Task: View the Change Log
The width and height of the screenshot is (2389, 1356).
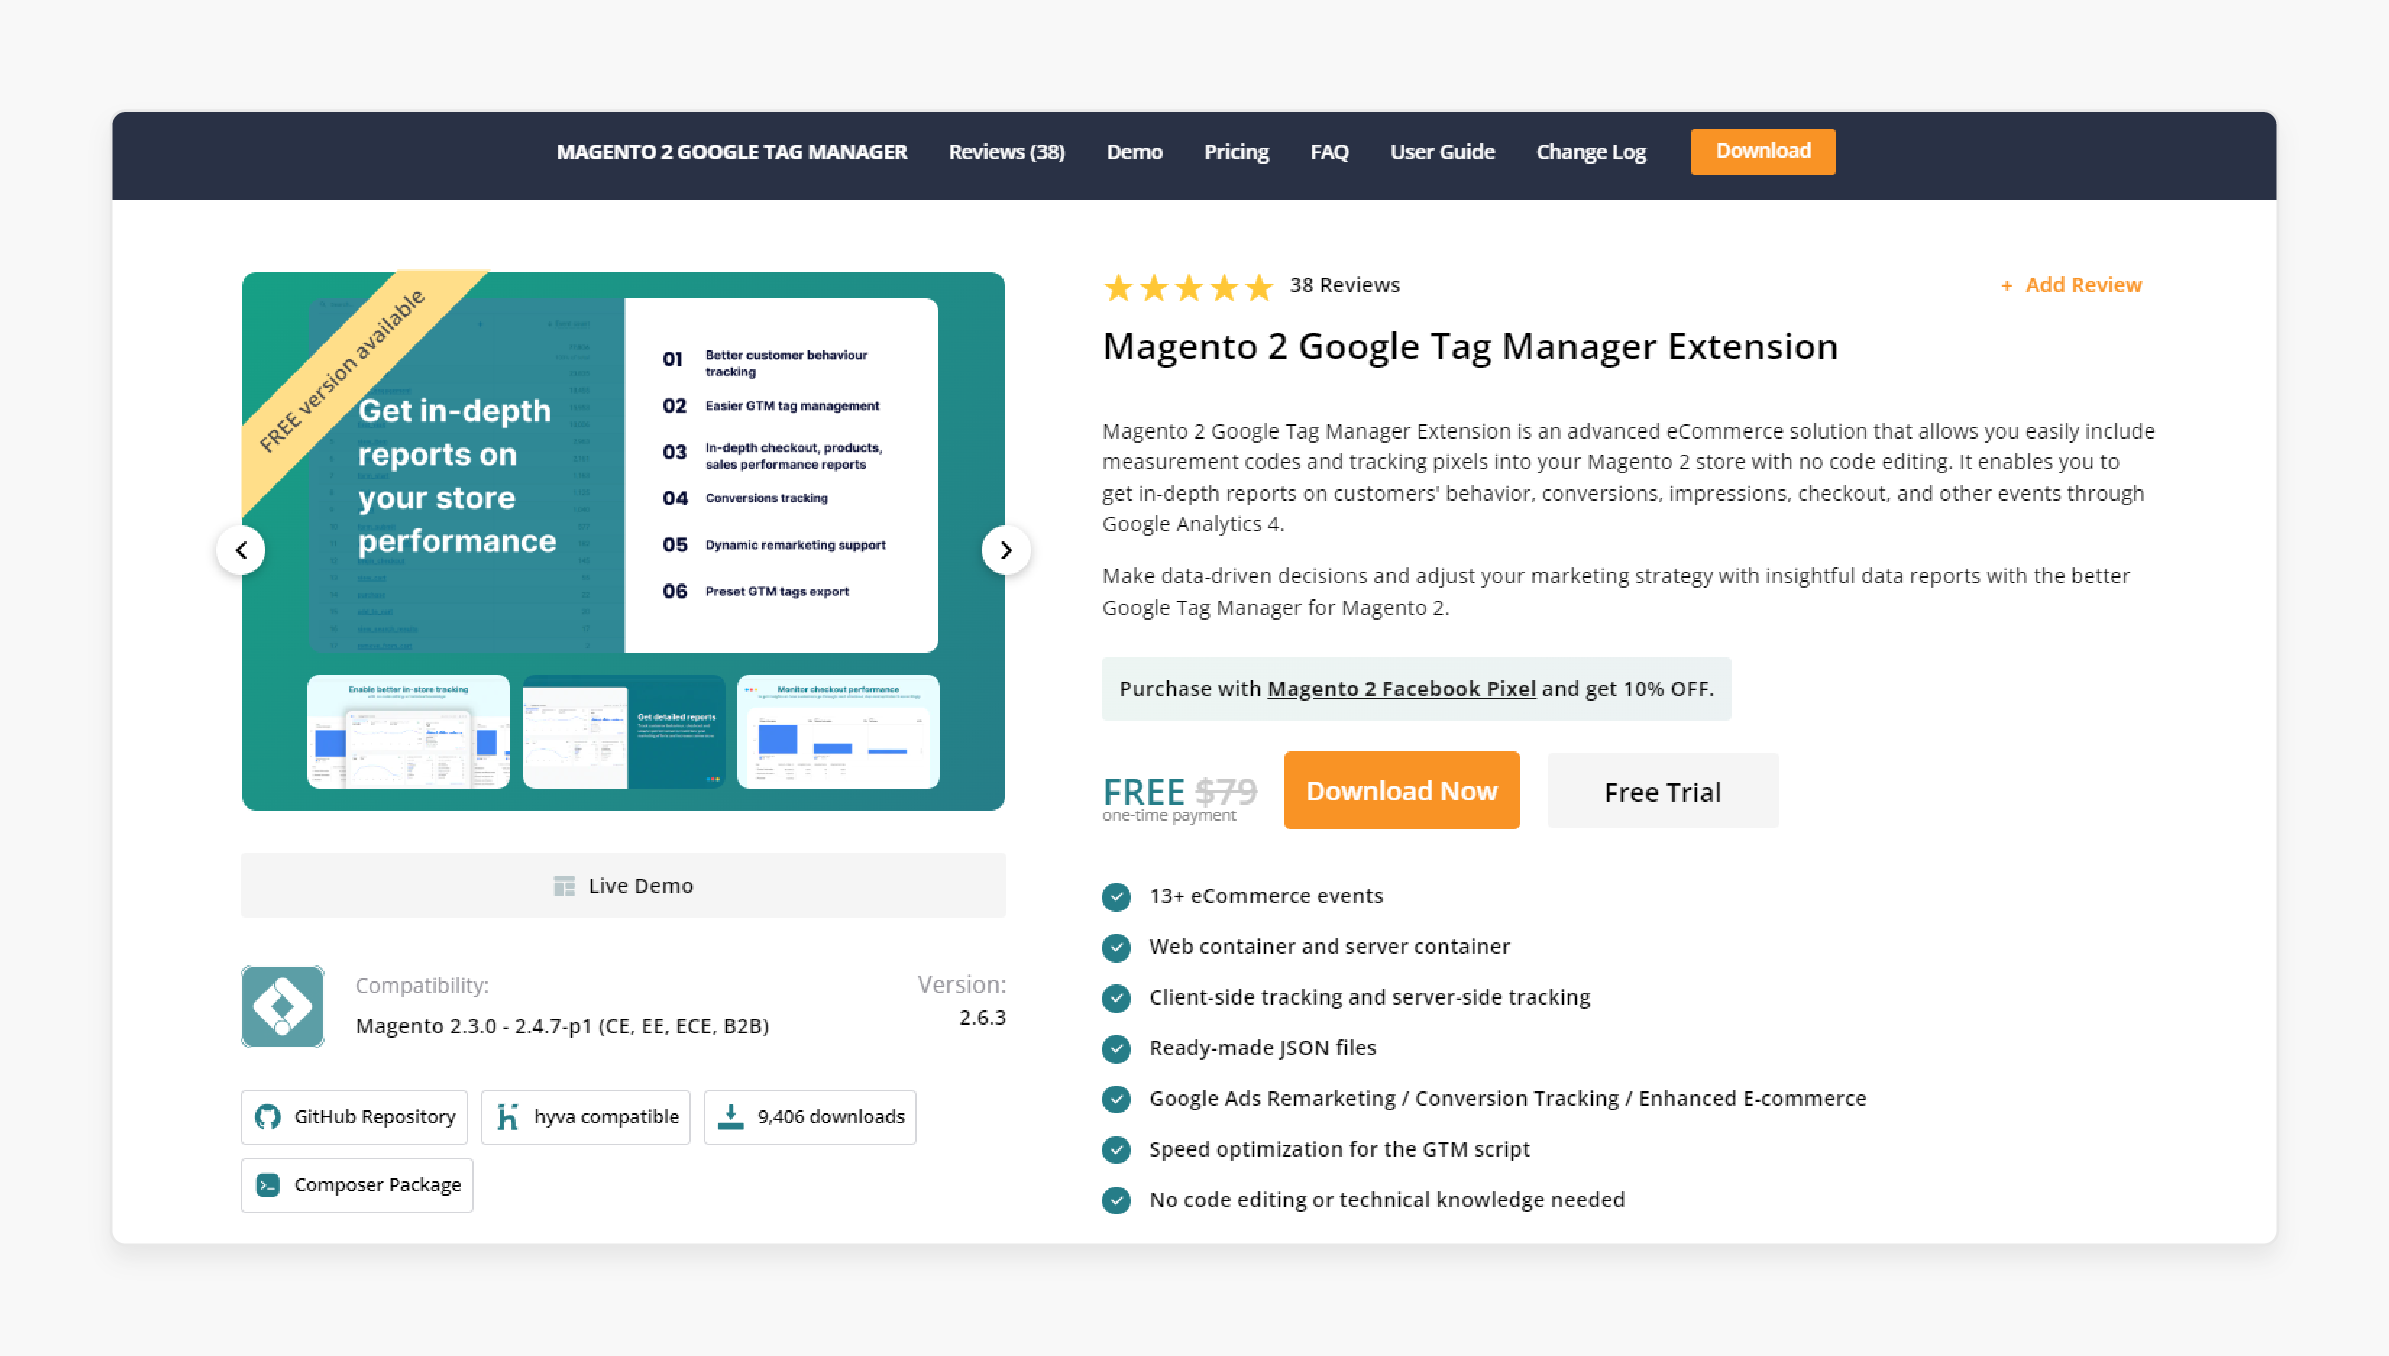Action: tap(1591, 152)
